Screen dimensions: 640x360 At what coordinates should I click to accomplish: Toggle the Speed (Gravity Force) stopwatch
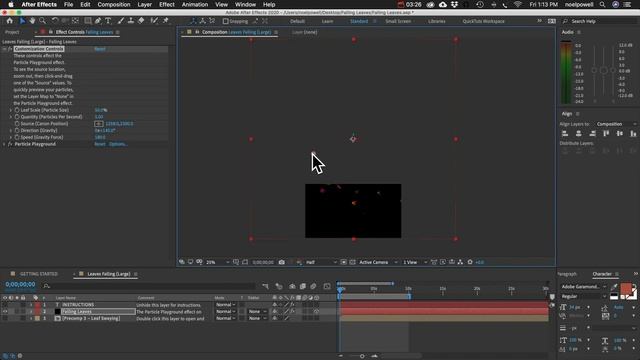[17, 137]
